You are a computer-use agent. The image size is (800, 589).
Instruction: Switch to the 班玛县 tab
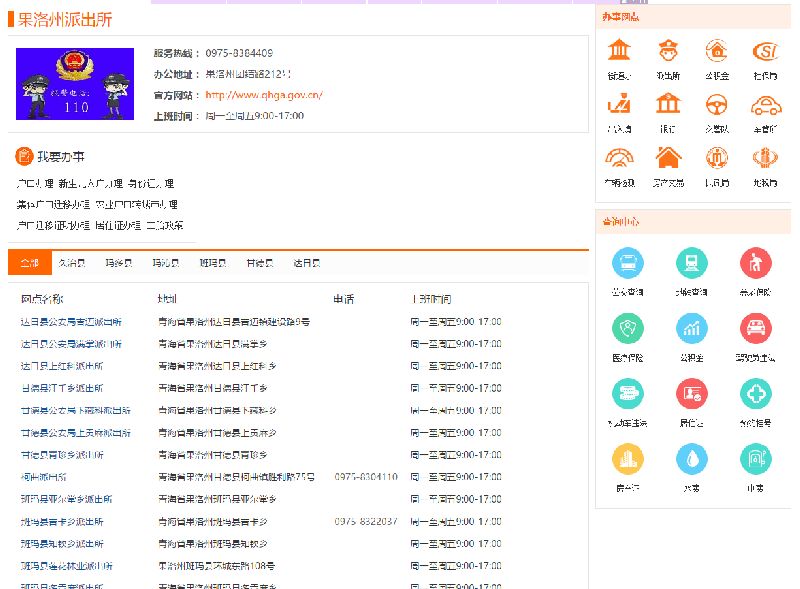coord(212,263)
